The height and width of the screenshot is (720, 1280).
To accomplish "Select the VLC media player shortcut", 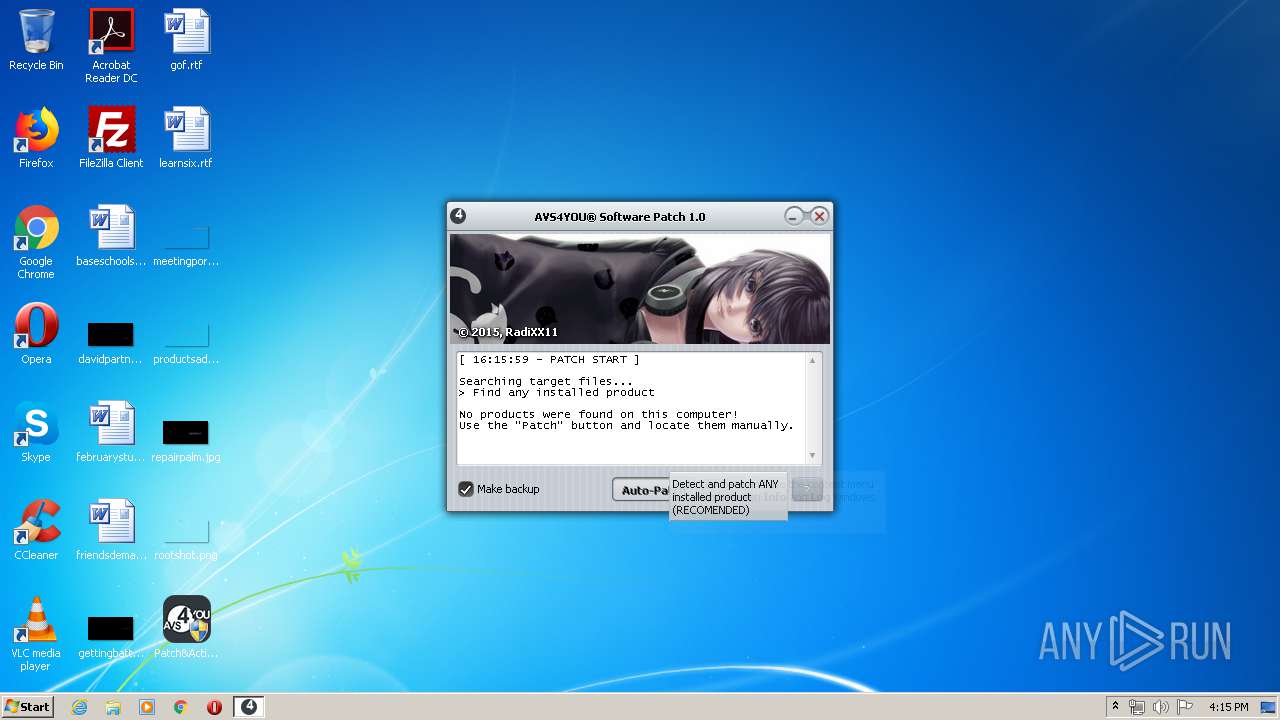I will click(x=36, y=634).
